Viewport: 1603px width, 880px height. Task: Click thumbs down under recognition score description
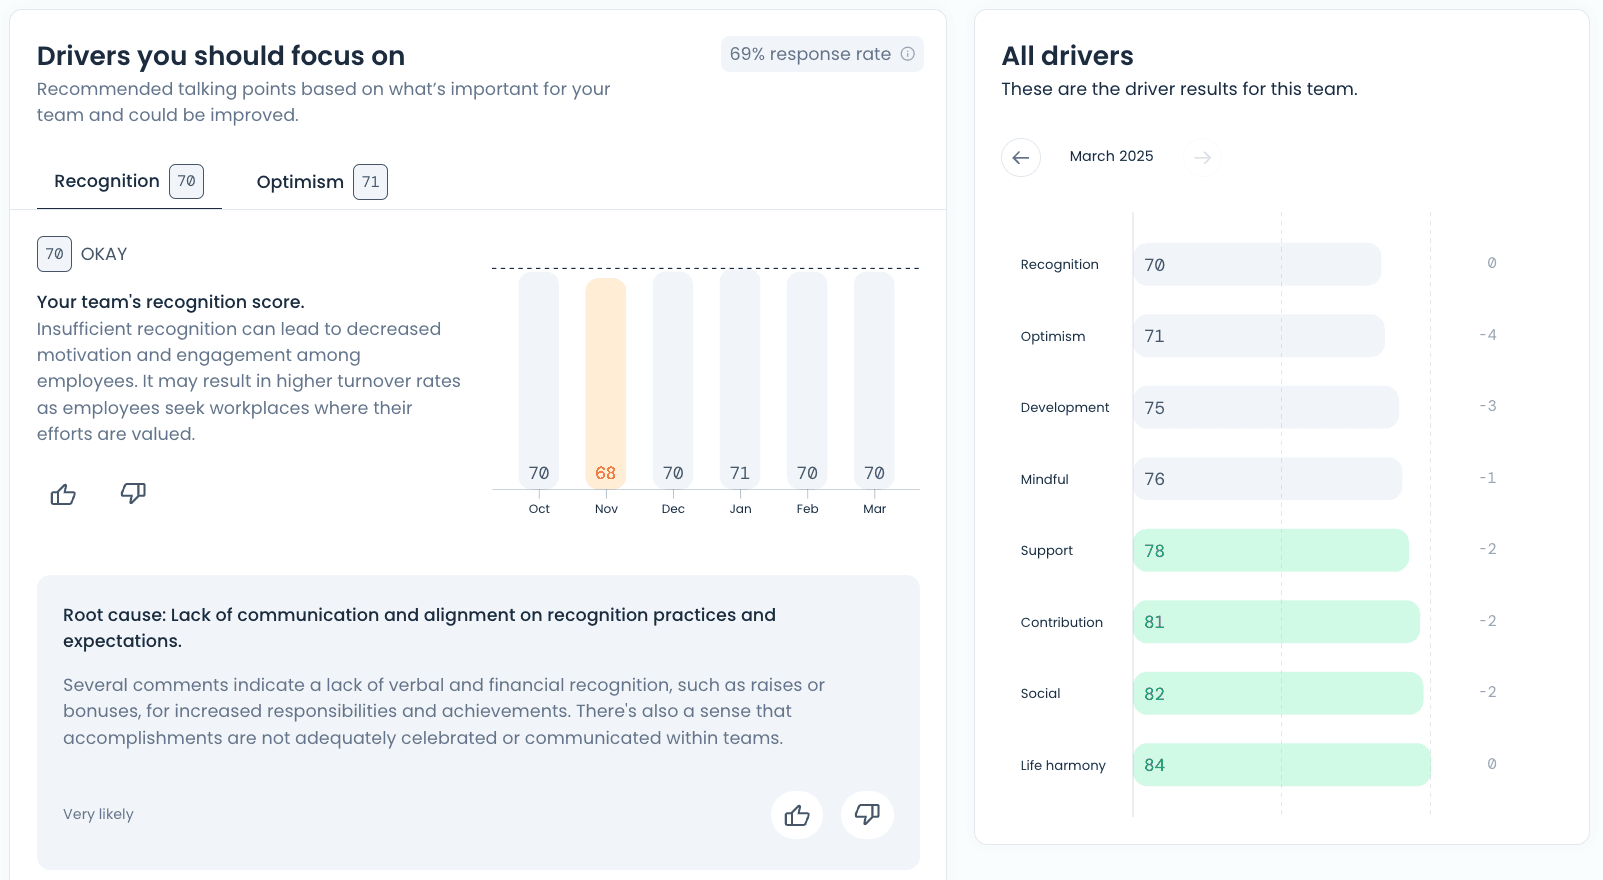[x=133, y=493]
